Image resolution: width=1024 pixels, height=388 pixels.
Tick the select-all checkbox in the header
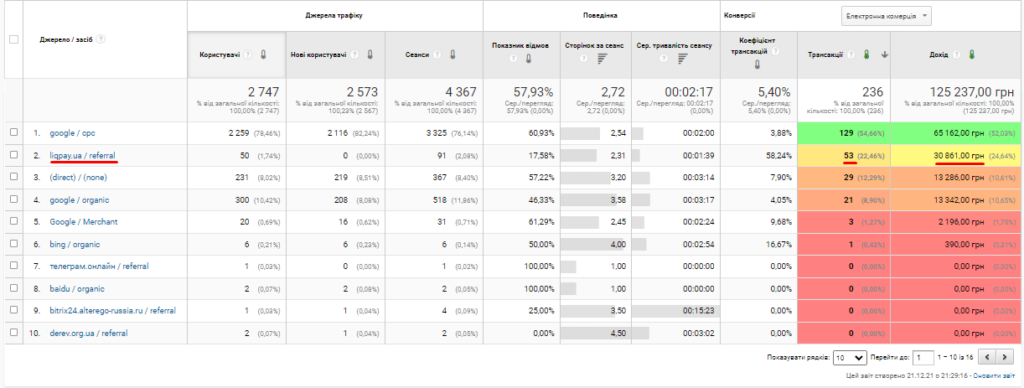click(x=14, y=40)
